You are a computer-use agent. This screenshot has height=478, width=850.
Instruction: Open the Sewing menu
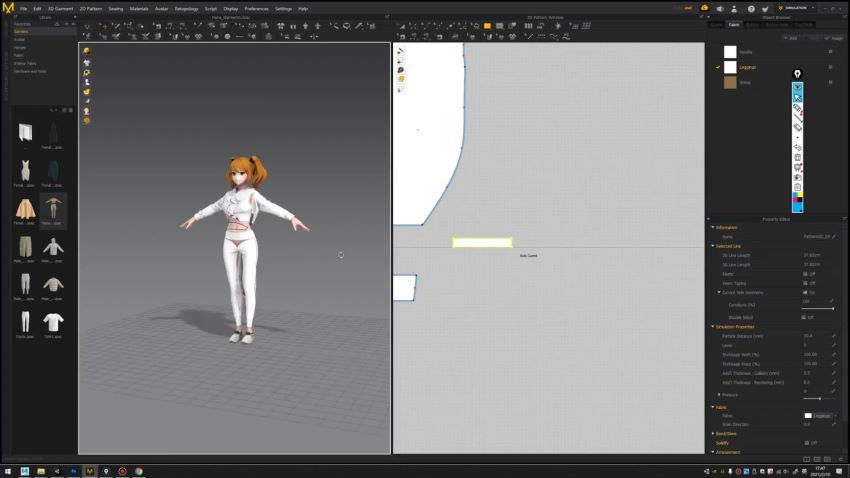115,9
